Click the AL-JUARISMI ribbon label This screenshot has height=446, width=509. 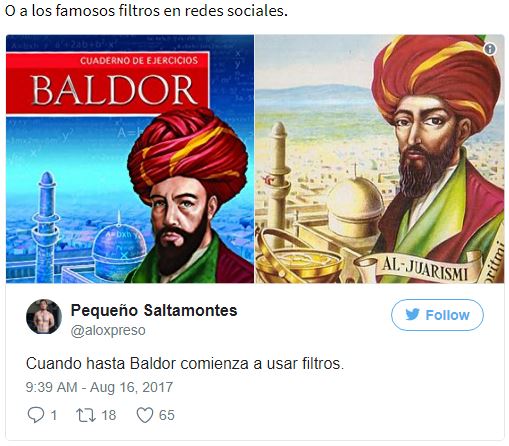click(x=425, y=270)
